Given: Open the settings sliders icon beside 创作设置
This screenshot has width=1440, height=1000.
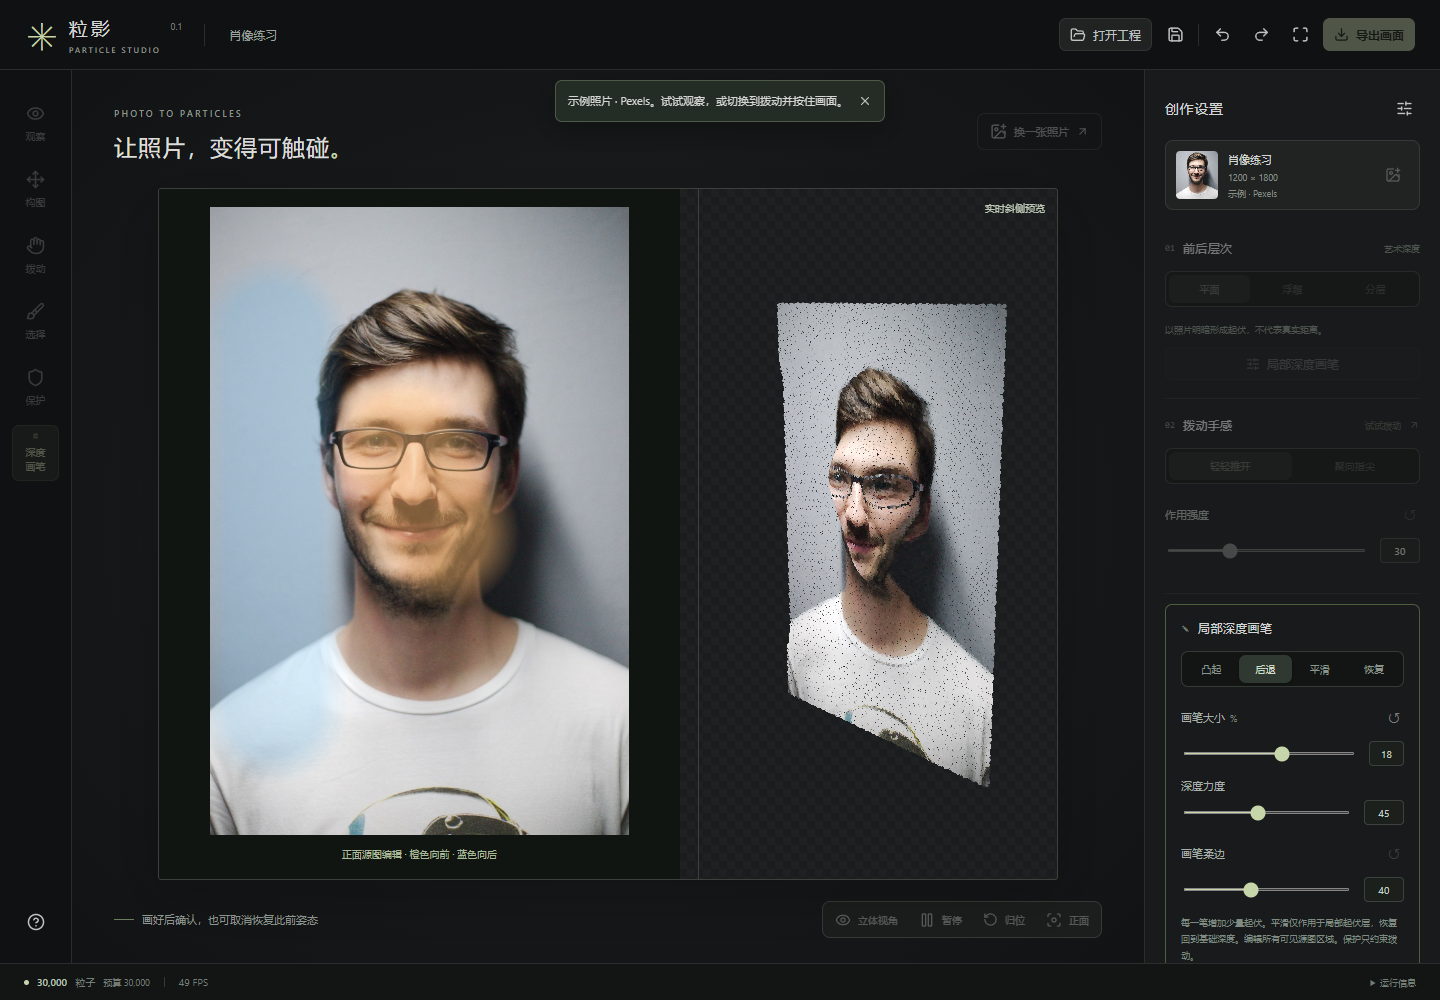Looking at the screenshot, I should 1404,109.
